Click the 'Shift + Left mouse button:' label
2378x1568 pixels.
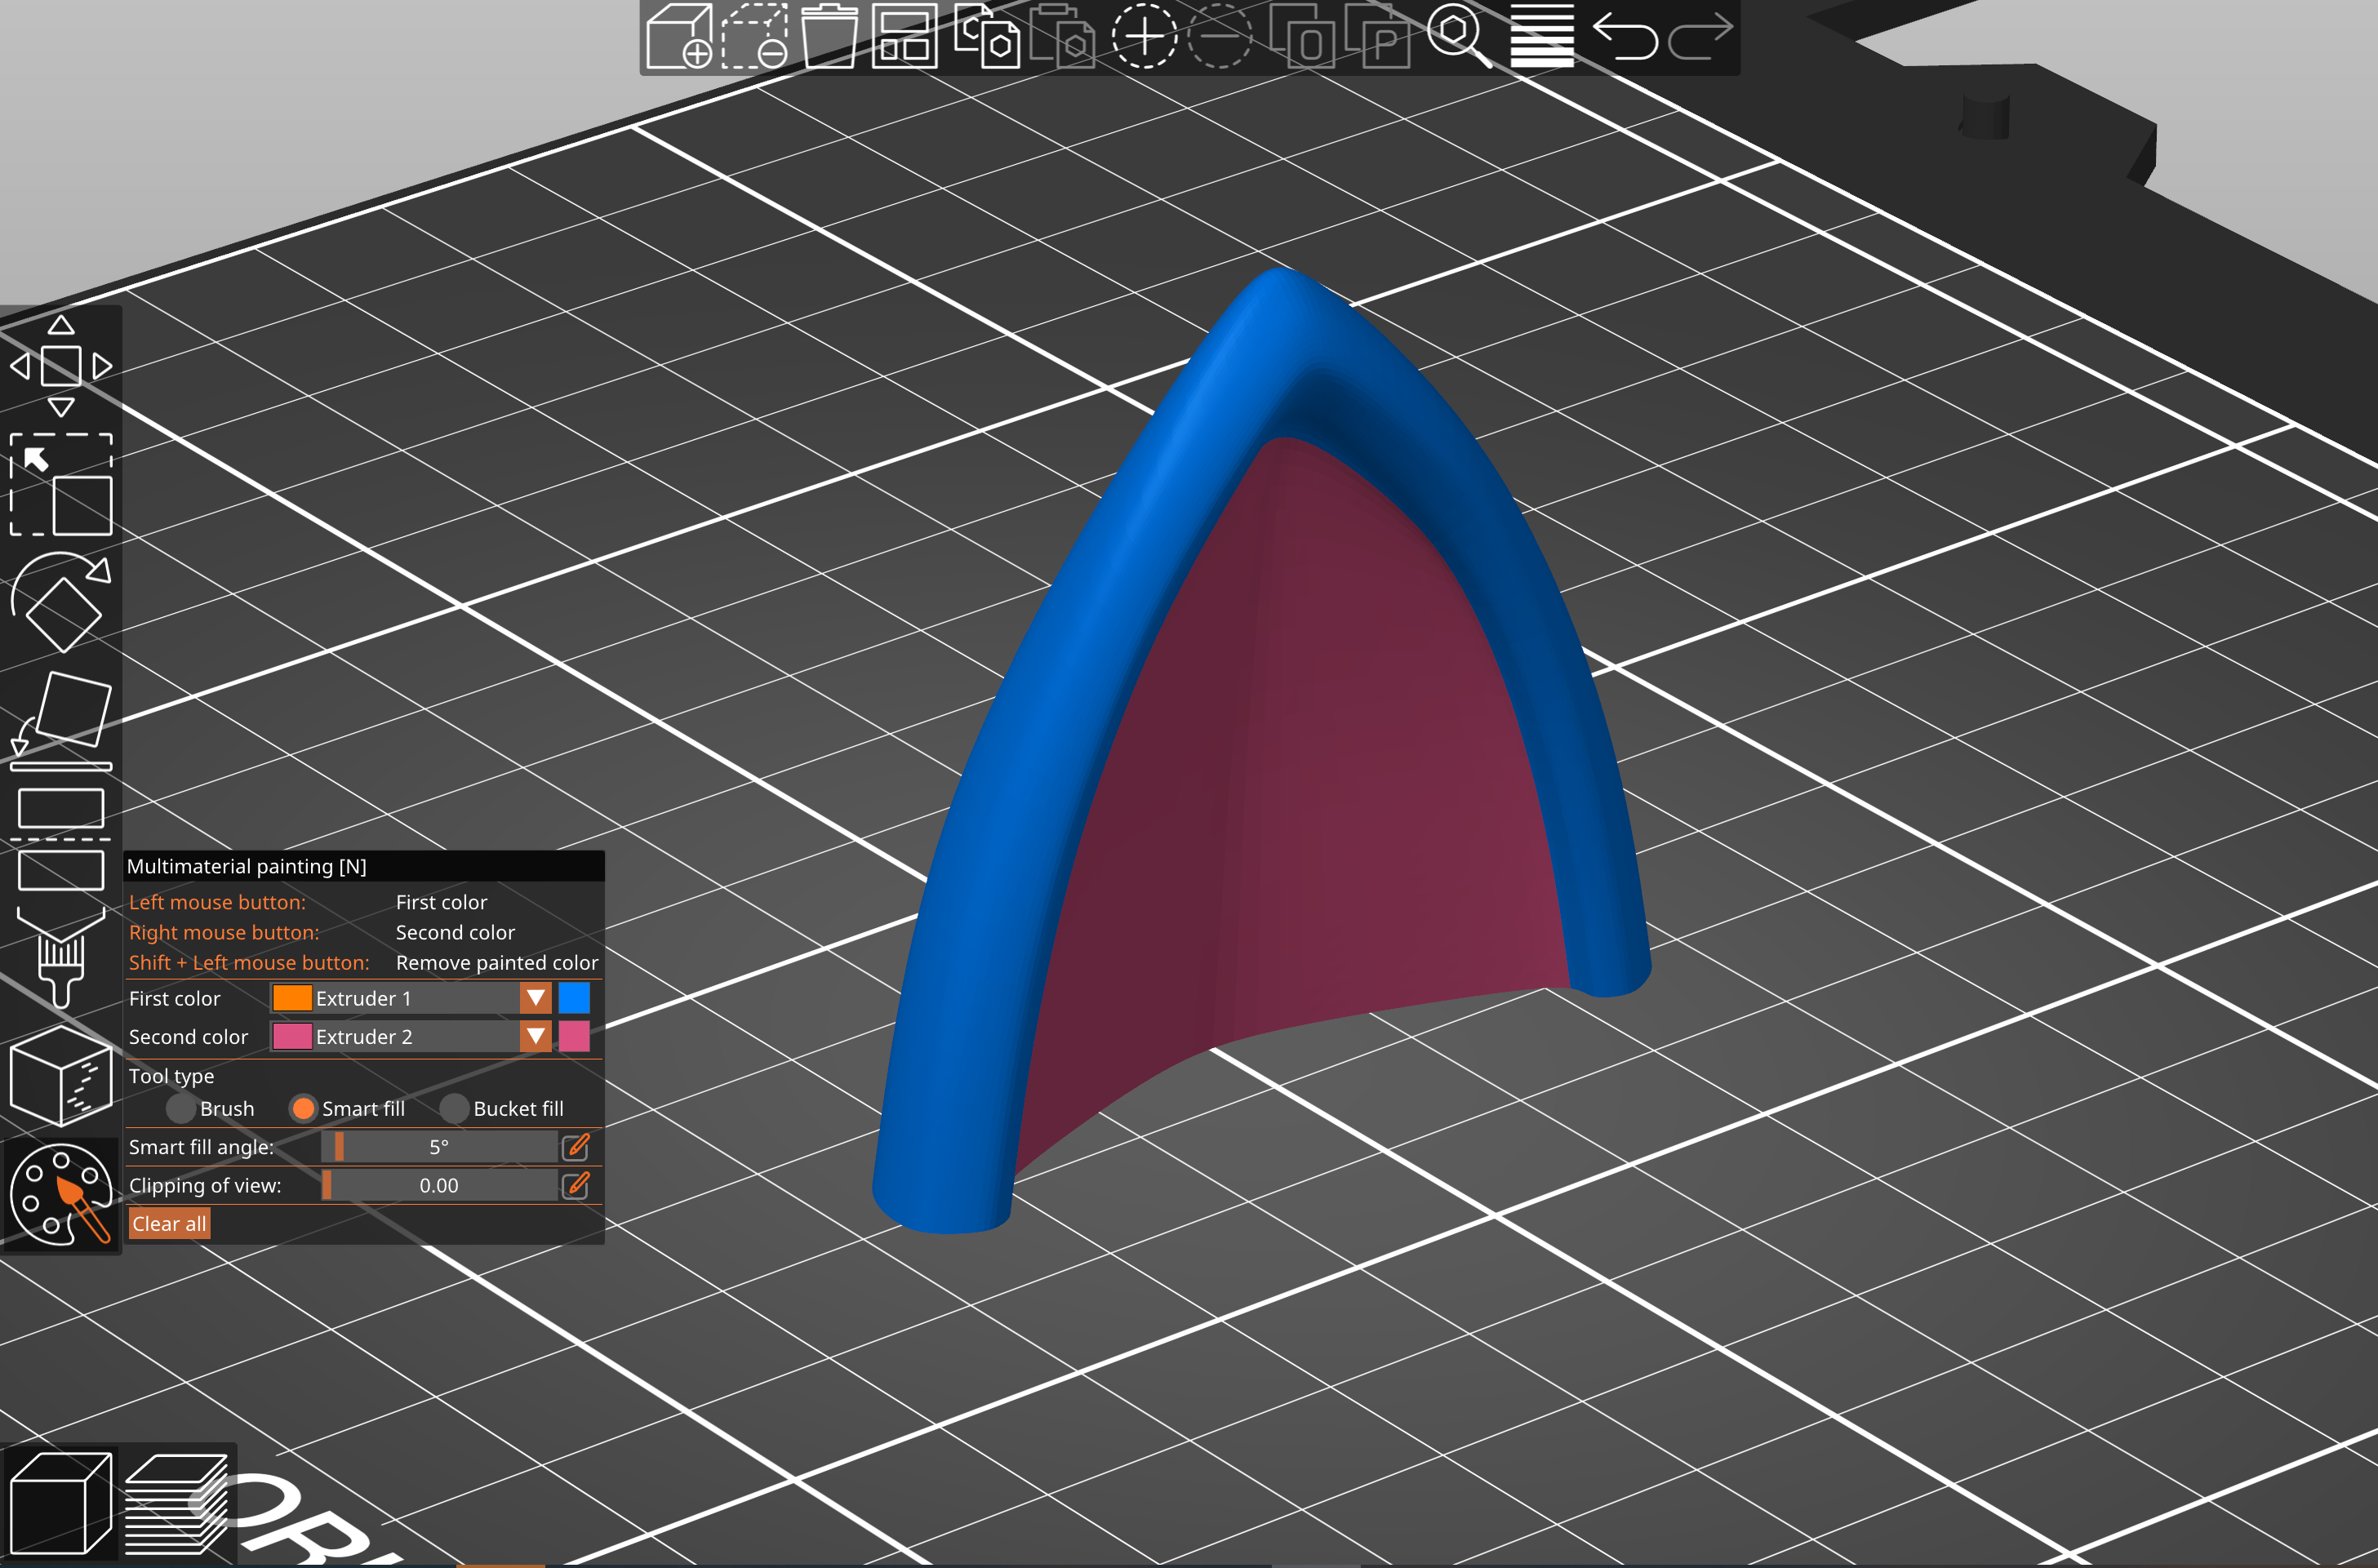point(249,962)
